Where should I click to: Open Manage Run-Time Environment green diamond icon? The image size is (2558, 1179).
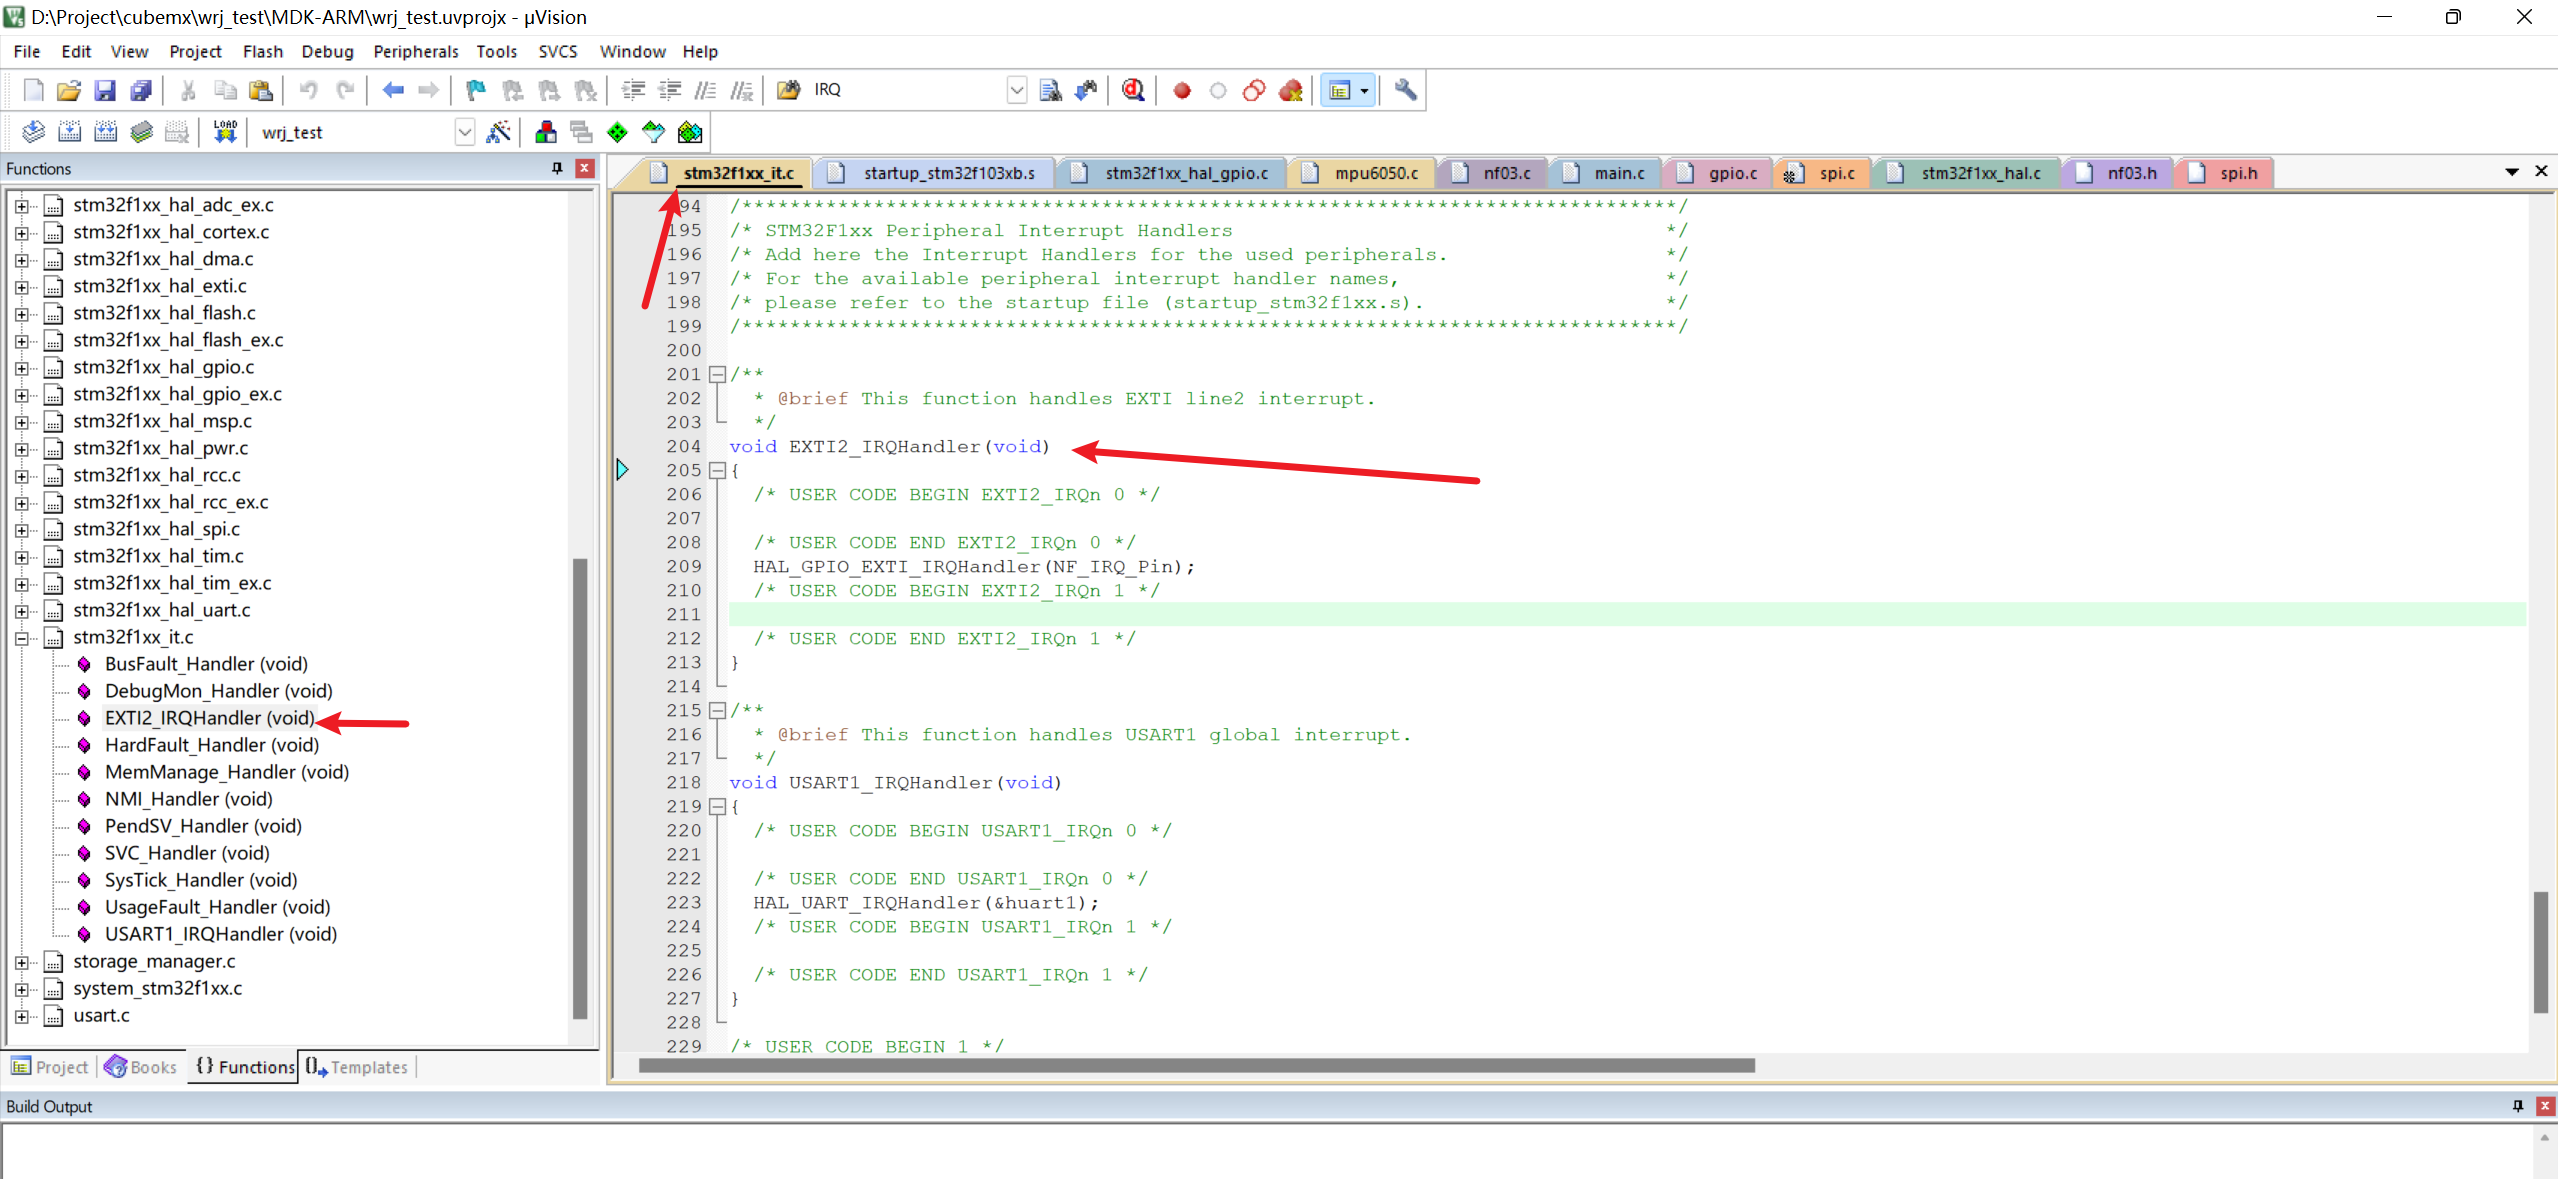pyautogui.click(x=618, y=132)
